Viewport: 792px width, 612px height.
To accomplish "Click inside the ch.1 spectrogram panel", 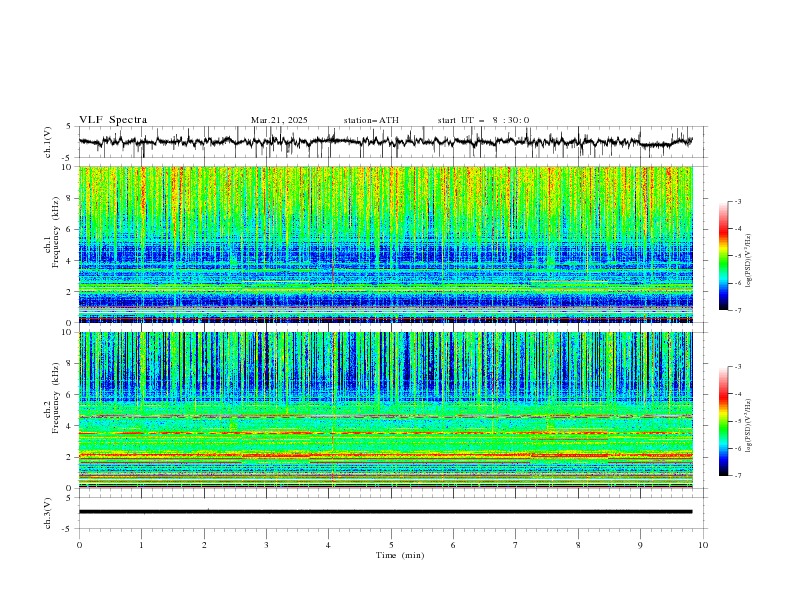I will [x=385, y=244].
